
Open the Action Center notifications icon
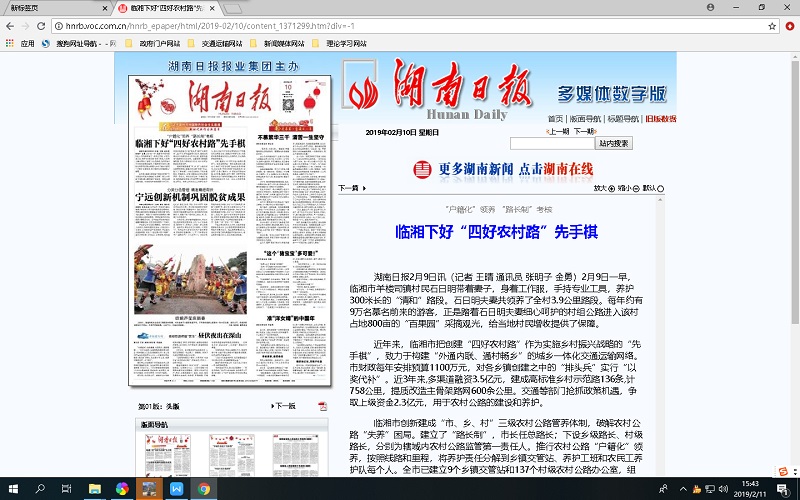783,489
